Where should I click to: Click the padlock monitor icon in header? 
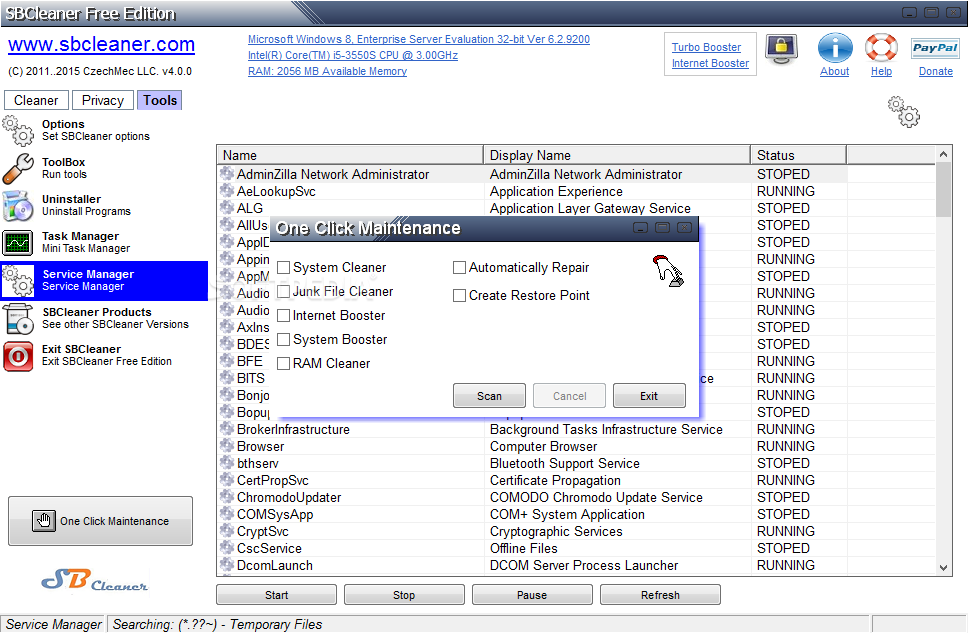coord(782,49)
